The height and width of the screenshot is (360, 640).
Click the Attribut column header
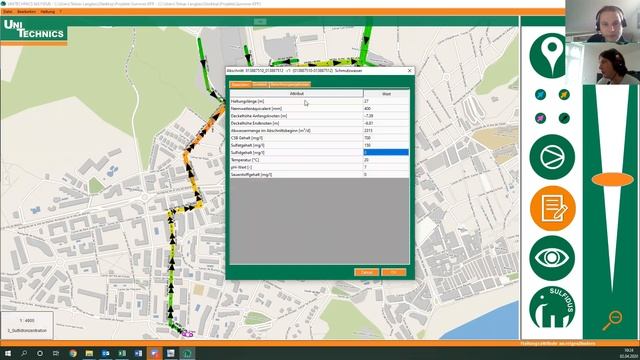[297, 94]
